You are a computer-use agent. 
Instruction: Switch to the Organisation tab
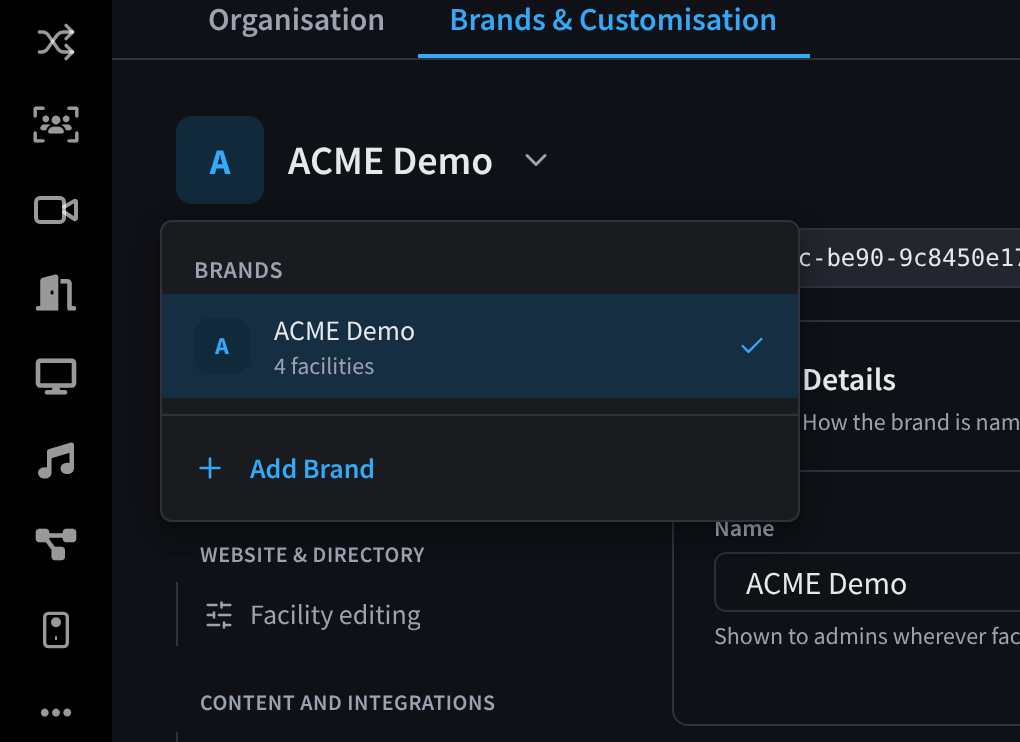(x=296, y=20)
